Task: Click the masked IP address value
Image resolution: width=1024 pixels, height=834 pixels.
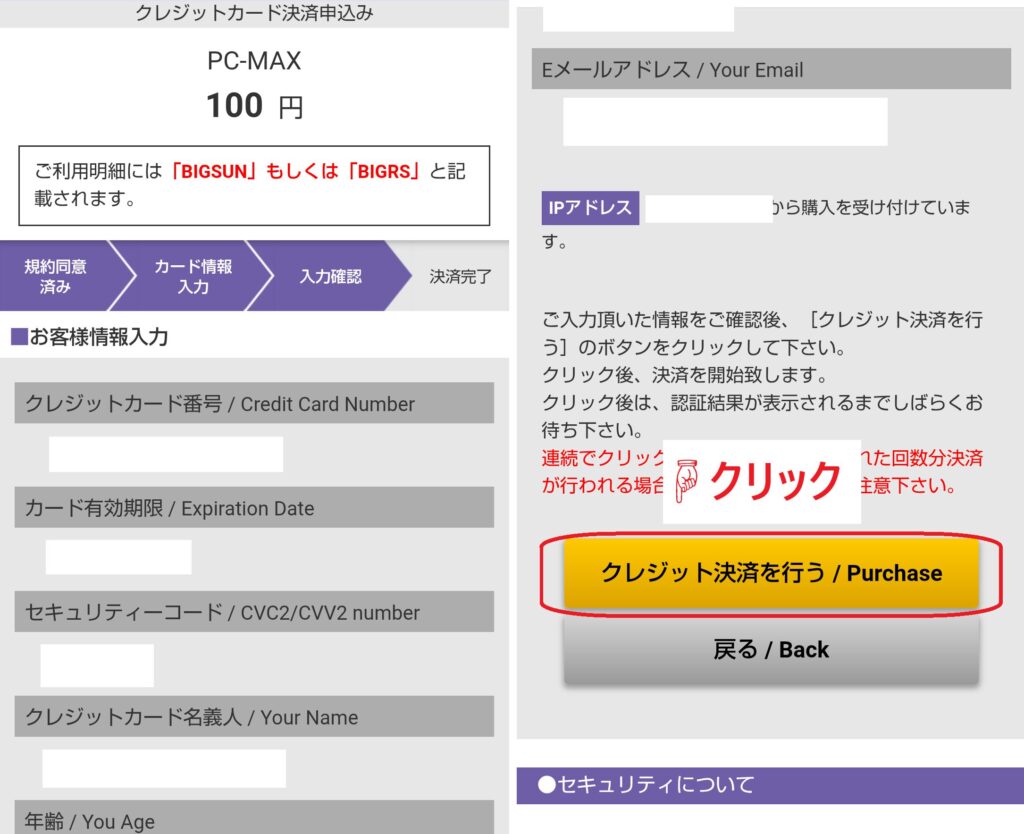Action: point(707,208)
